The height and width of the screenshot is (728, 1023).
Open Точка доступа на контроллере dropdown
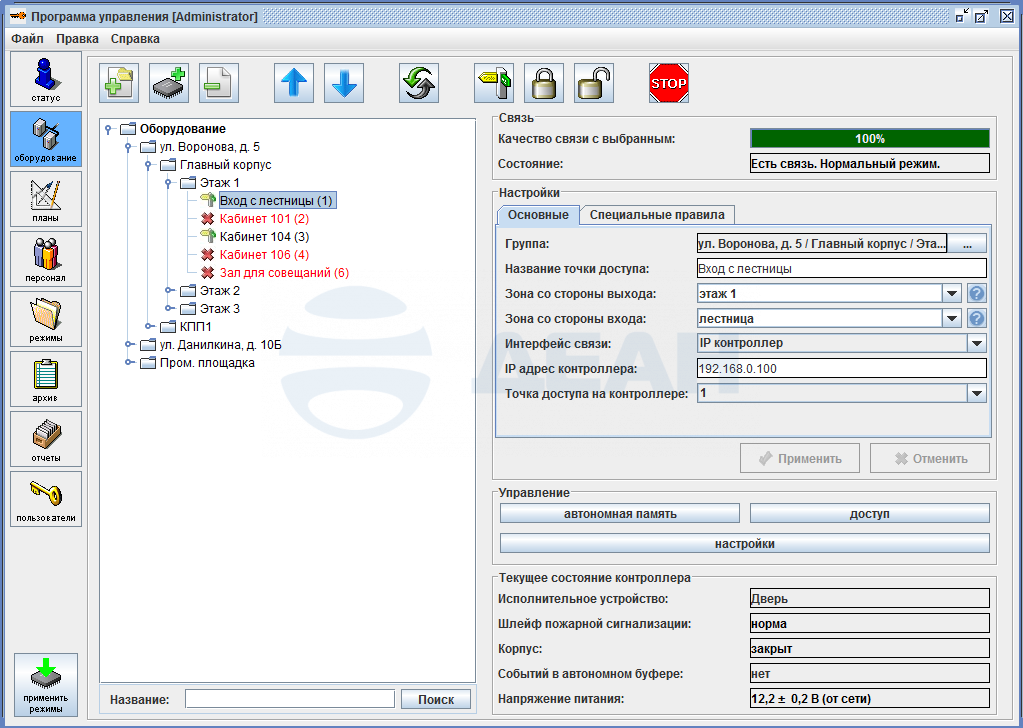point(976,394)
